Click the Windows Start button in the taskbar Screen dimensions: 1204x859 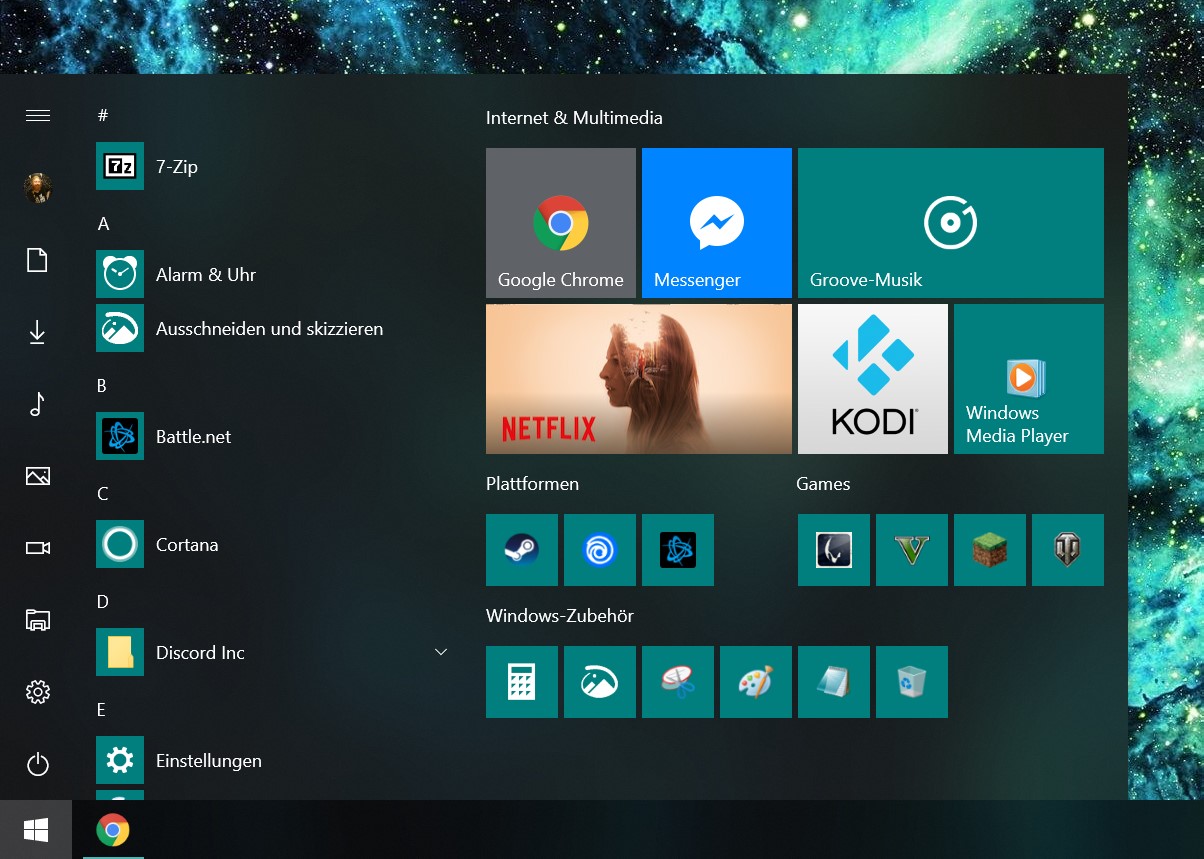tap(36, 829)
